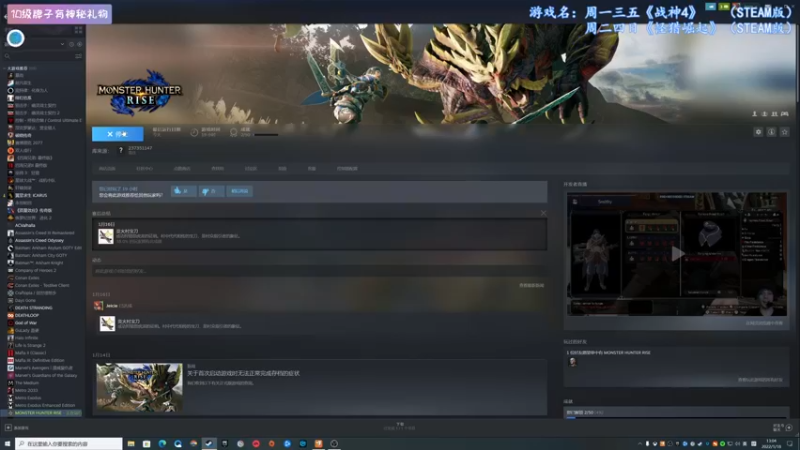
Task: Click the taskbar clock and date
Action: coord(771,444)
